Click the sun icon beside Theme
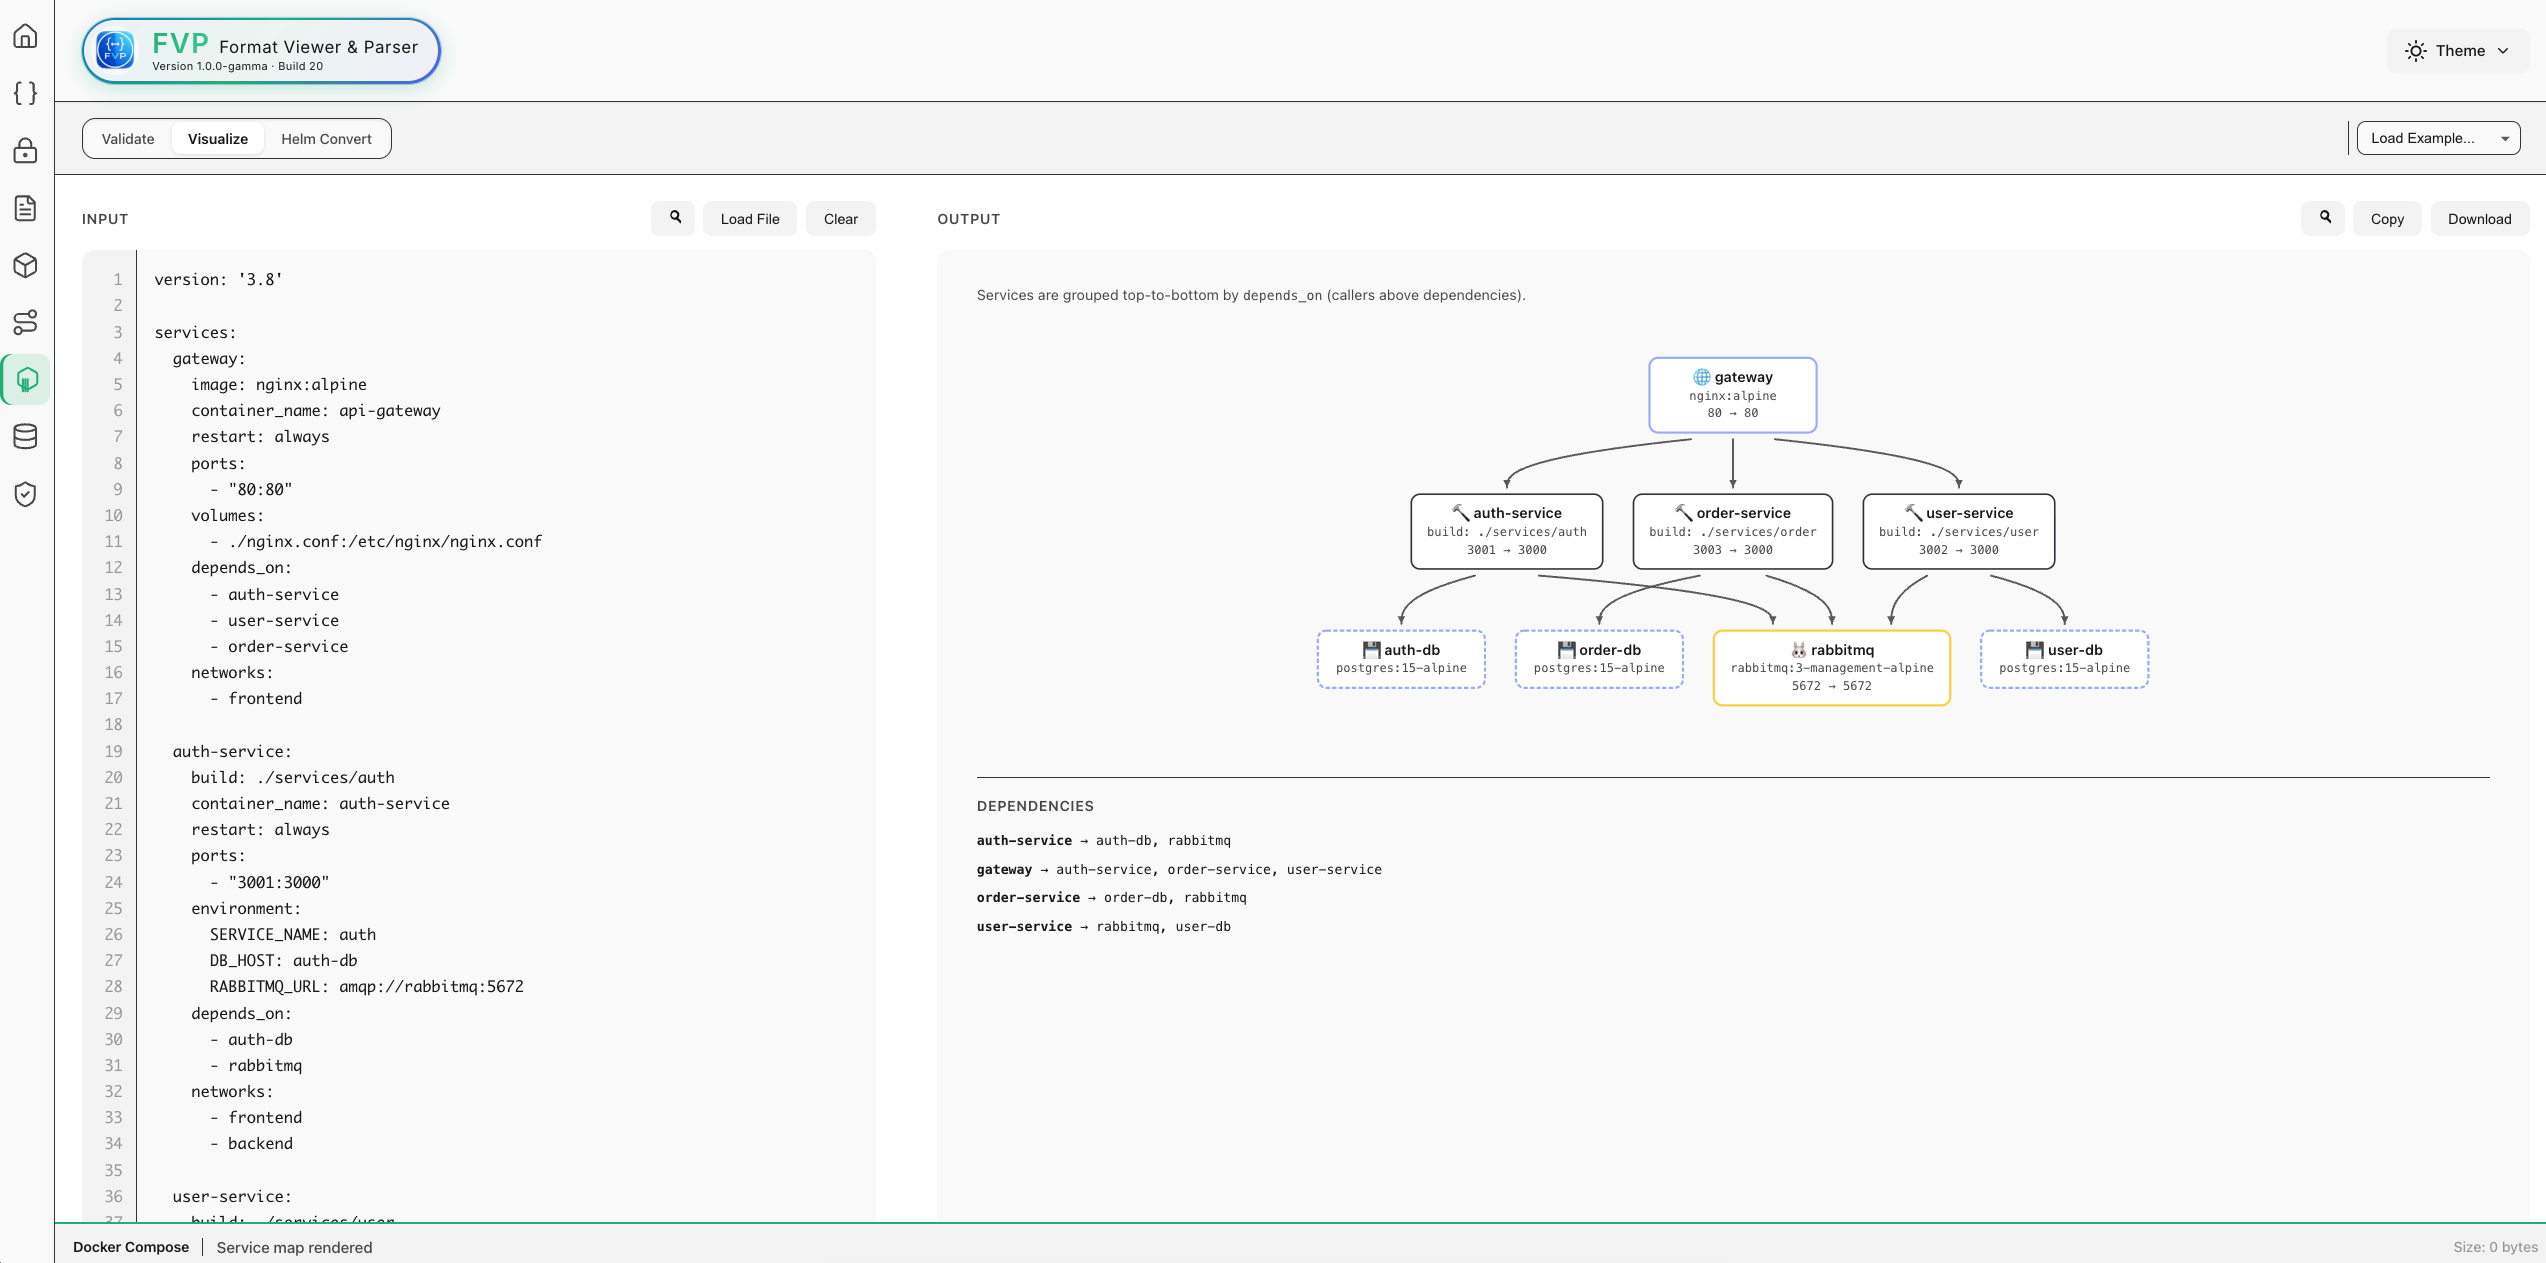 [x=2415, y=51]
